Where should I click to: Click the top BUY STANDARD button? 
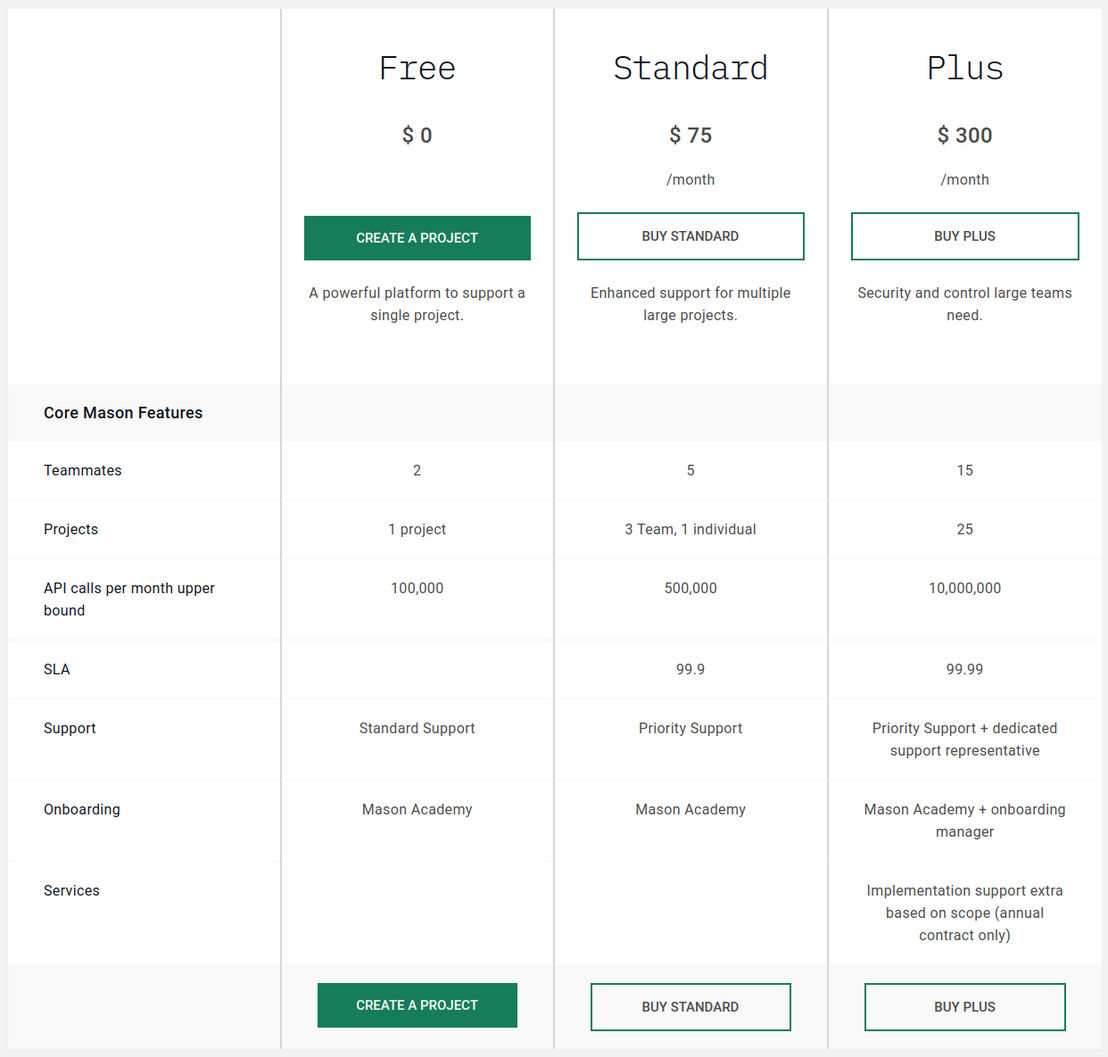pyautogui.click(x=690, y=236)
